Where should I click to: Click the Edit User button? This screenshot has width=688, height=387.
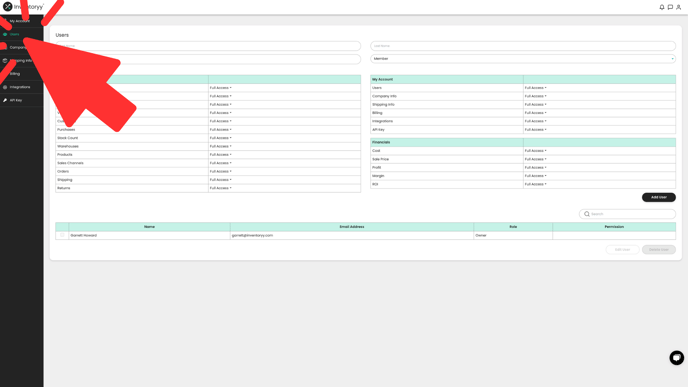tap(622, 250)
